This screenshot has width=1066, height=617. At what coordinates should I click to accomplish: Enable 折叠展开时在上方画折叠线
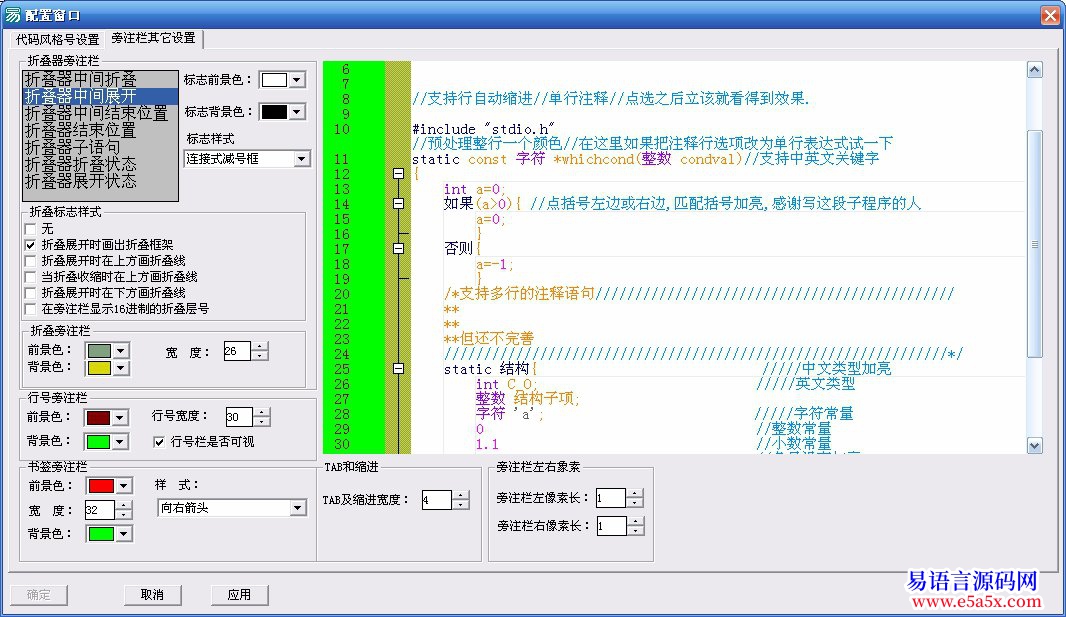[x=30, y=261]
